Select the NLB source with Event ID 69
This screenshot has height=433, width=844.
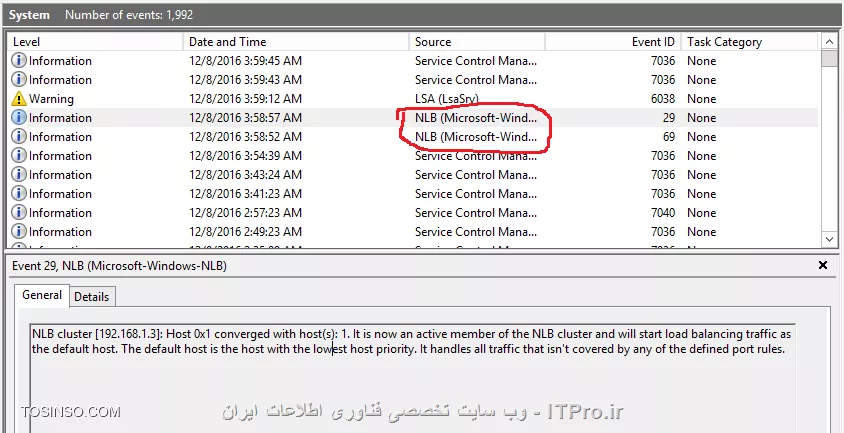[476, 137]
